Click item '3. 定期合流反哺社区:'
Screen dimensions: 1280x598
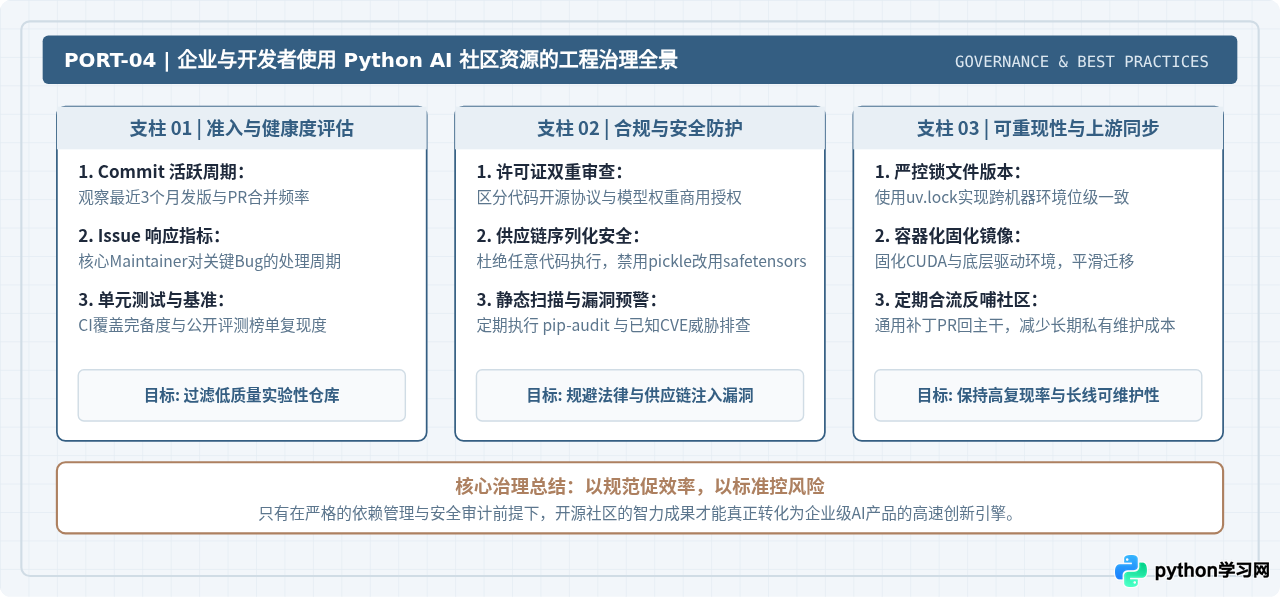[x=956, y=300]
